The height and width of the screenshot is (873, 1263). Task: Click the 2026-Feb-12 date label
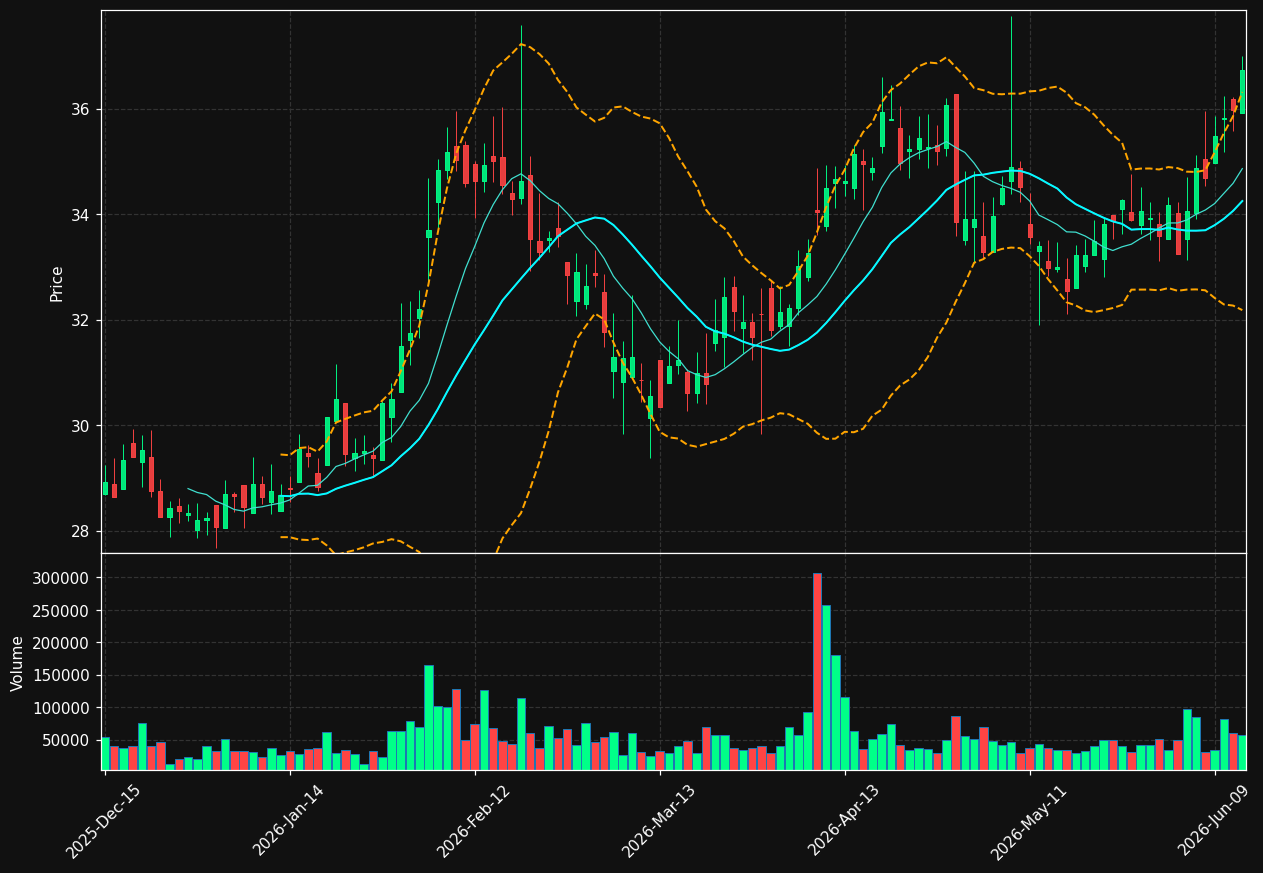473,821
